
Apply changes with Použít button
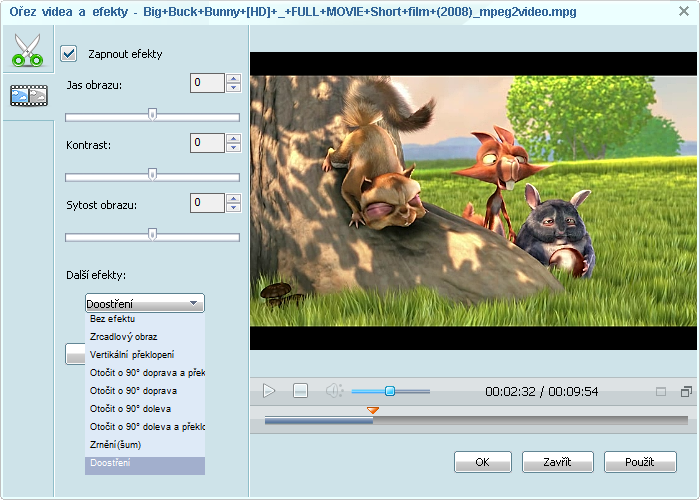pyautogui.click(x=640, y=462)
